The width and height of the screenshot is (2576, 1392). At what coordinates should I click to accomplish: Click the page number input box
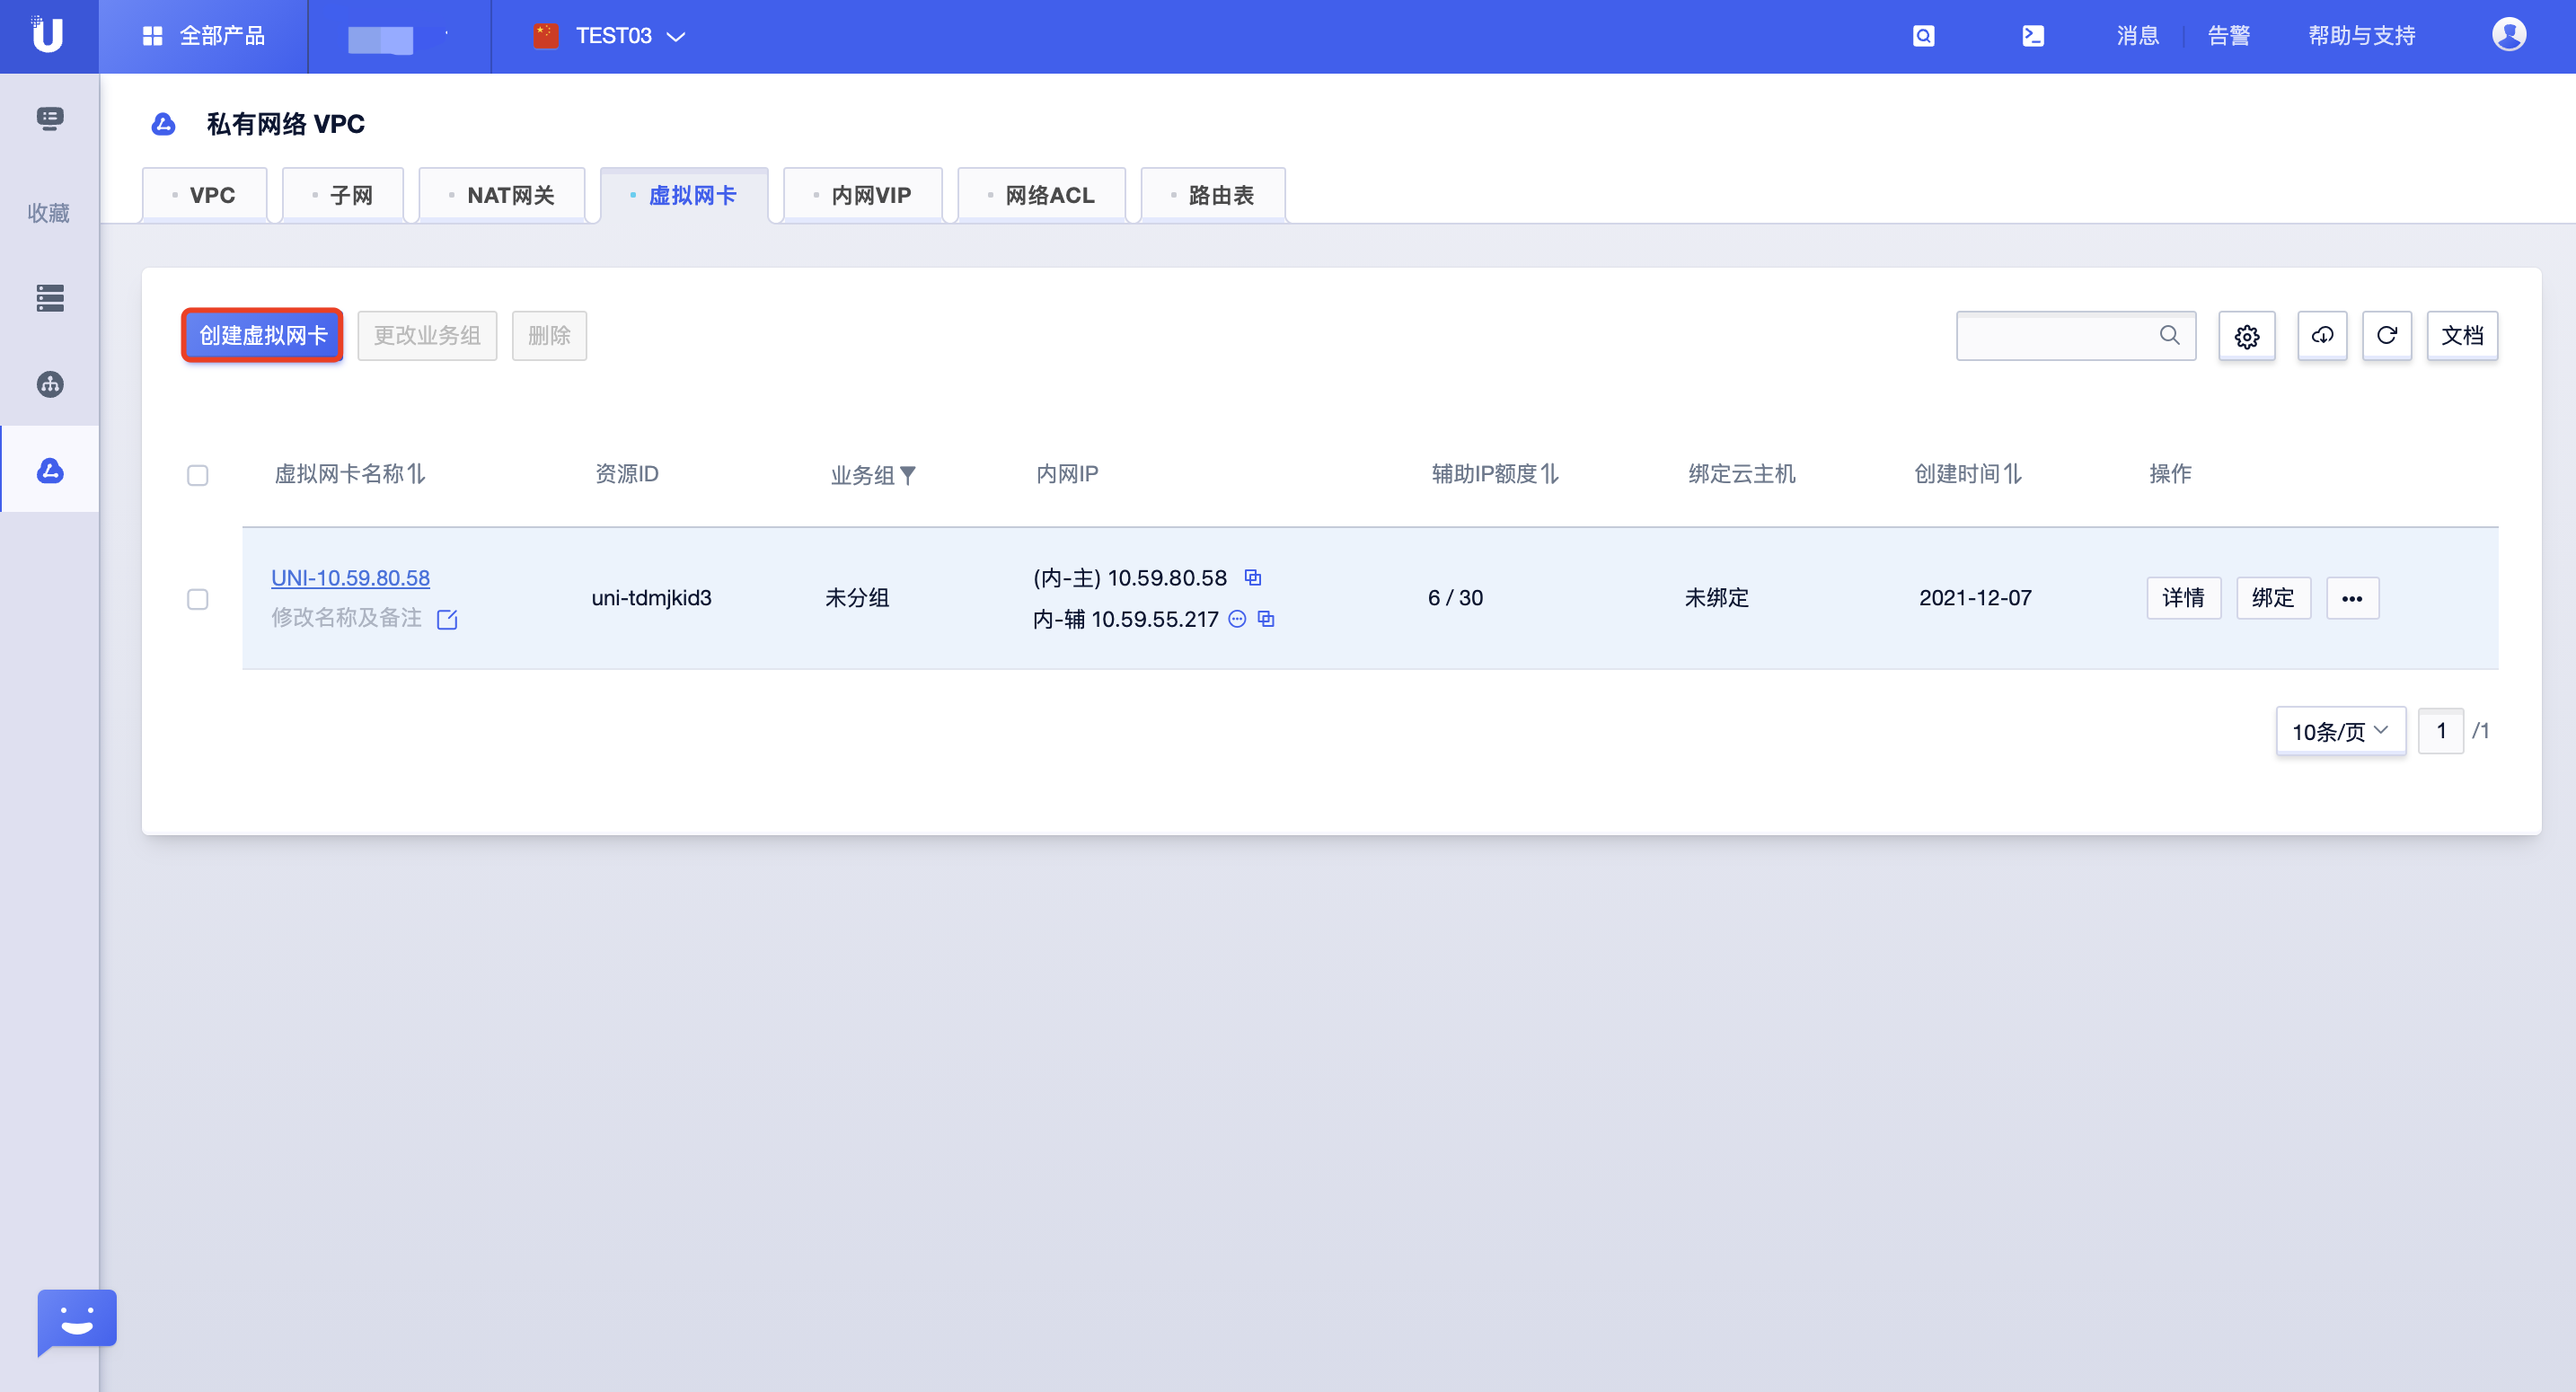2440,731
